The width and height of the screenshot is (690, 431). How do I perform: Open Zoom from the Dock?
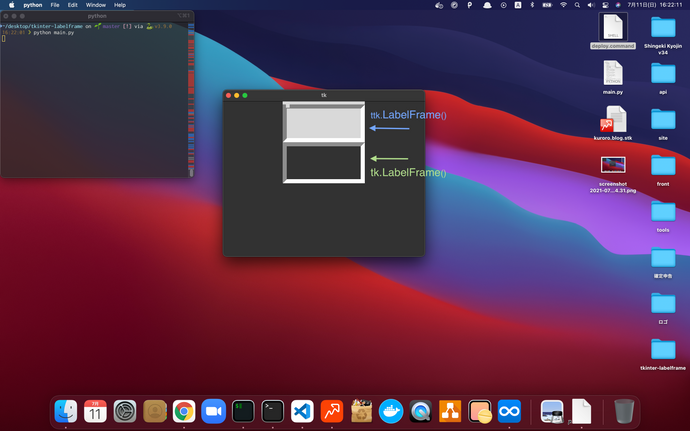tap(213, 412)
